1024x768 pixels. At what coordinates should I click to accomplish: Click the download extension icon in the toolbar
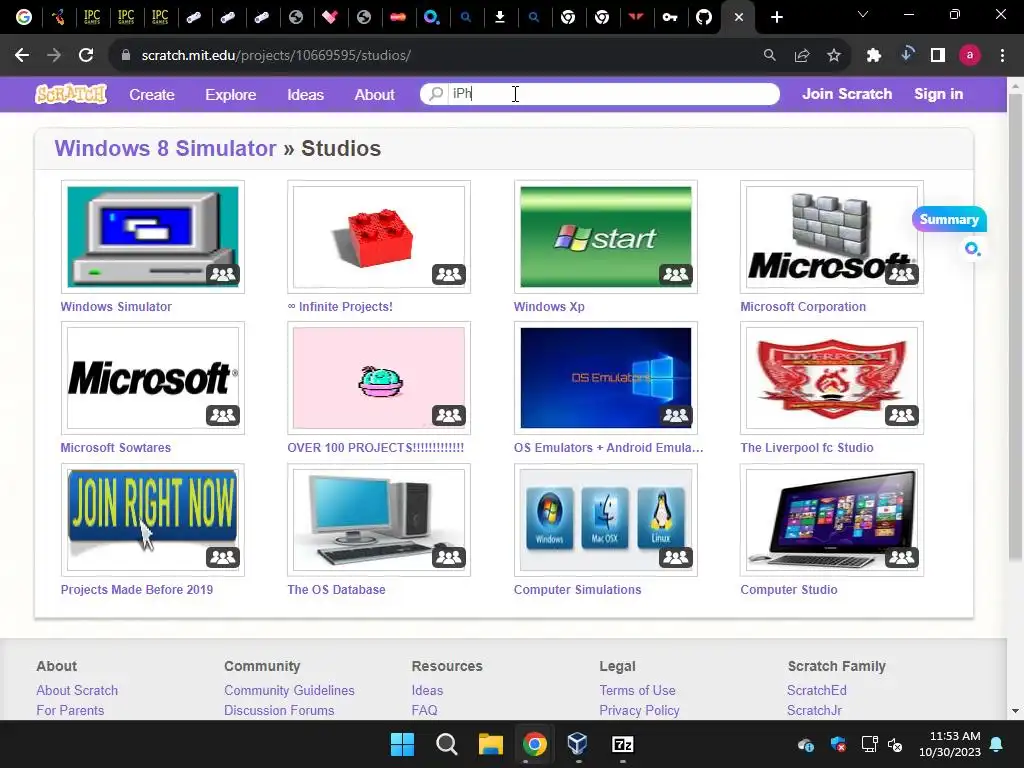tap(906, 55)
